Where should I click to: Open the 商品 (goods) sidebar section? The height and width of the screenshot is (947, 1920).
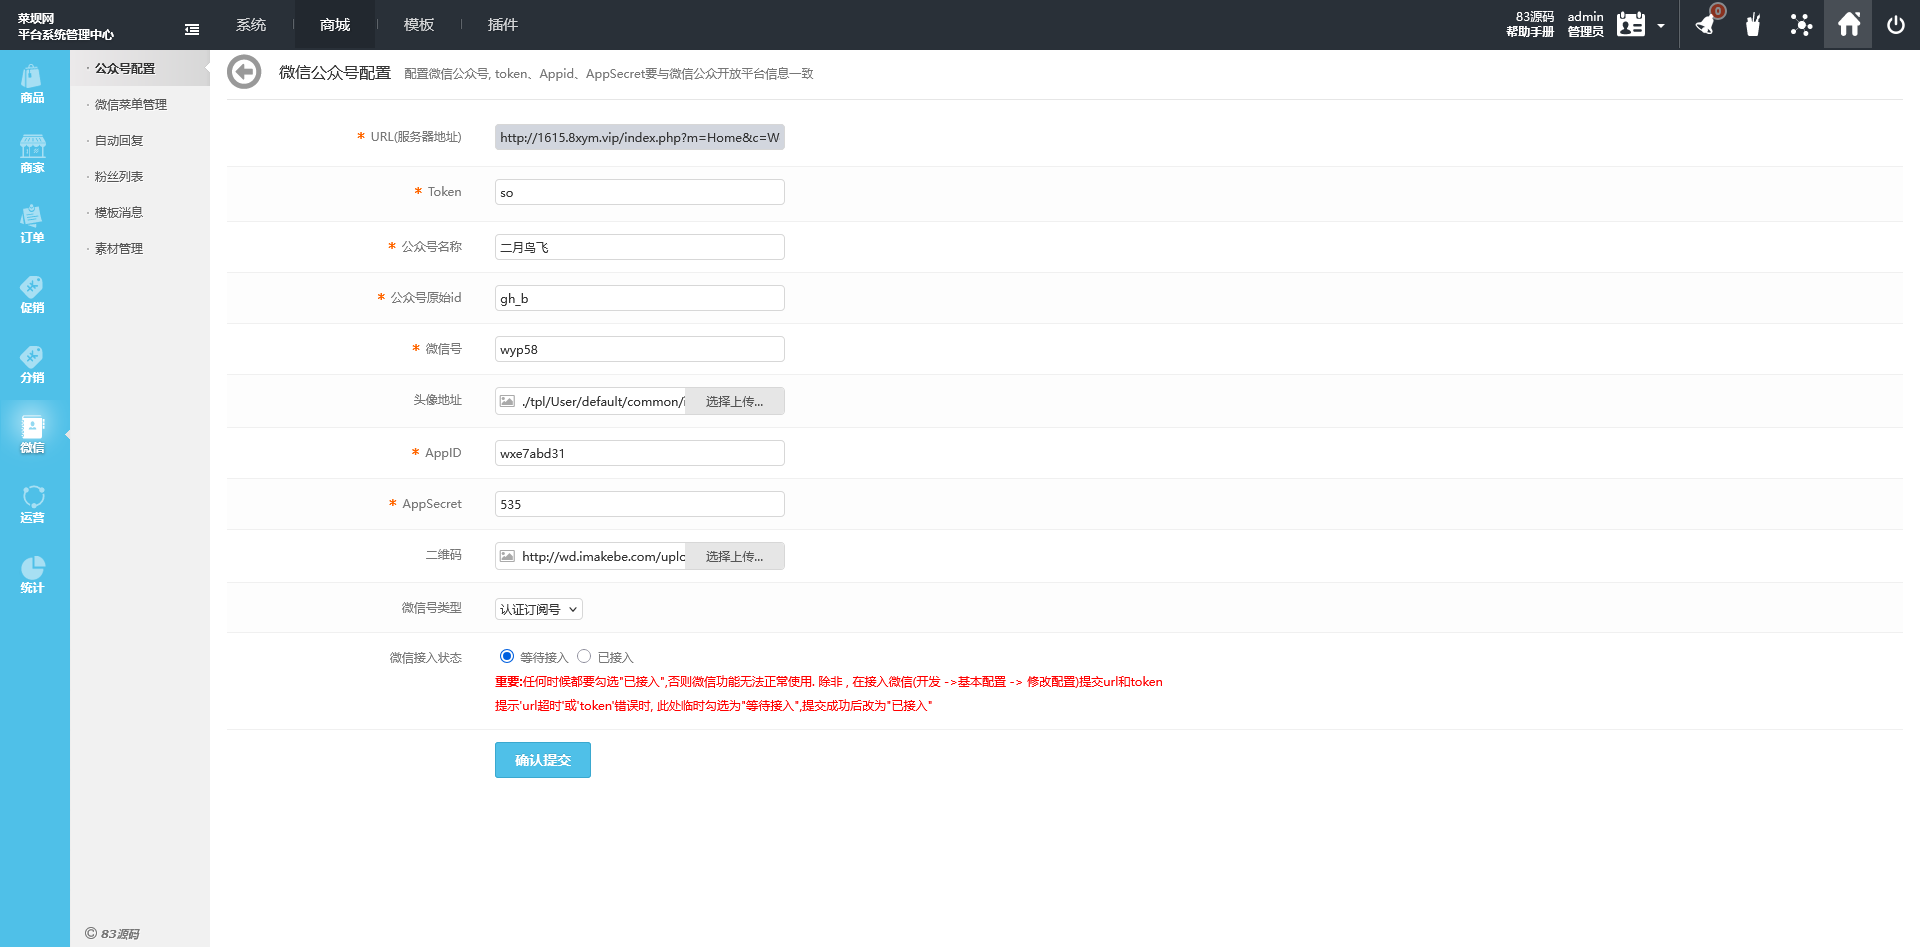[32, 84]
